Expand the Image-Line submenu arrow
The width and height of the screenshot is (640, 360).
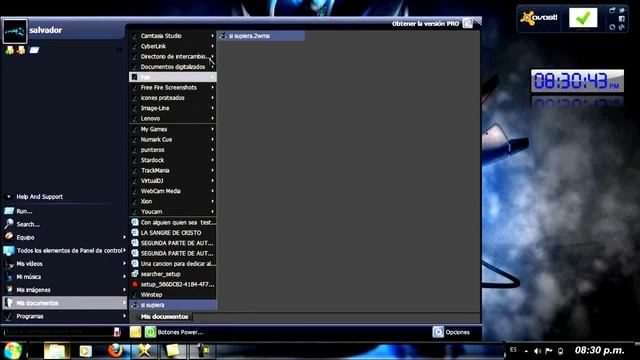tap(213, 108)
